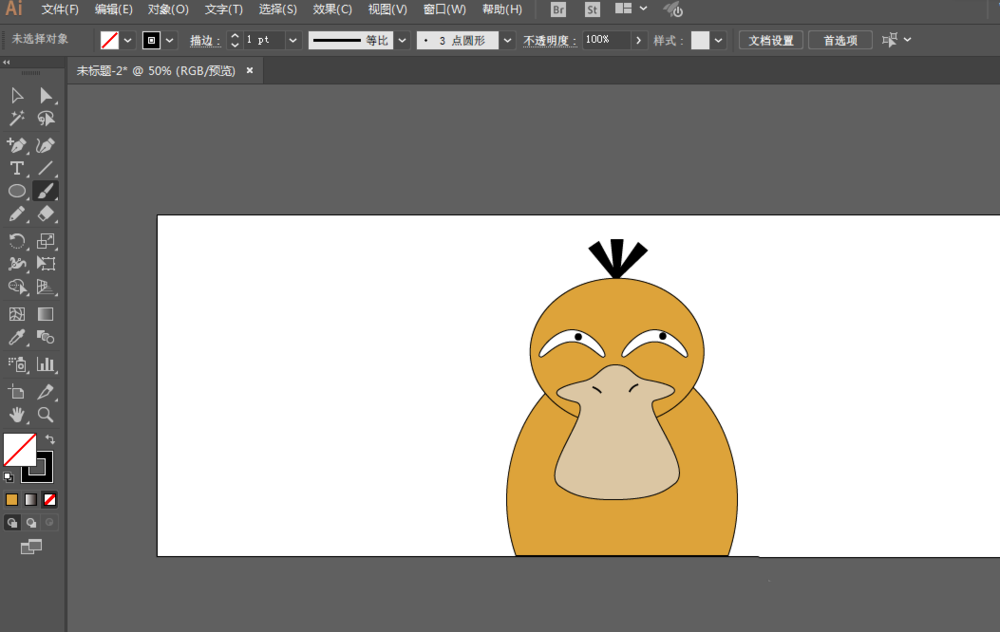Switch to Draw Behind mode
This screenshot has width=1000, height=632.
pos(31,522)
